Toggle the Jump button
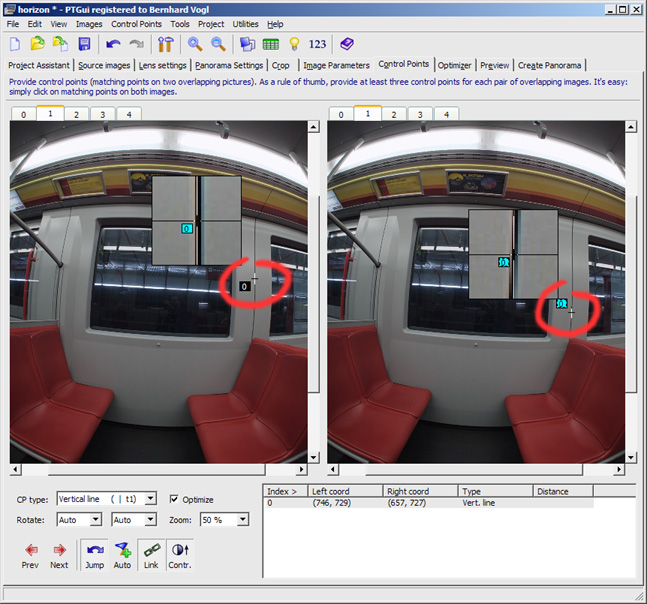Viewport: 647px width, 604px height. click(94, 554)
